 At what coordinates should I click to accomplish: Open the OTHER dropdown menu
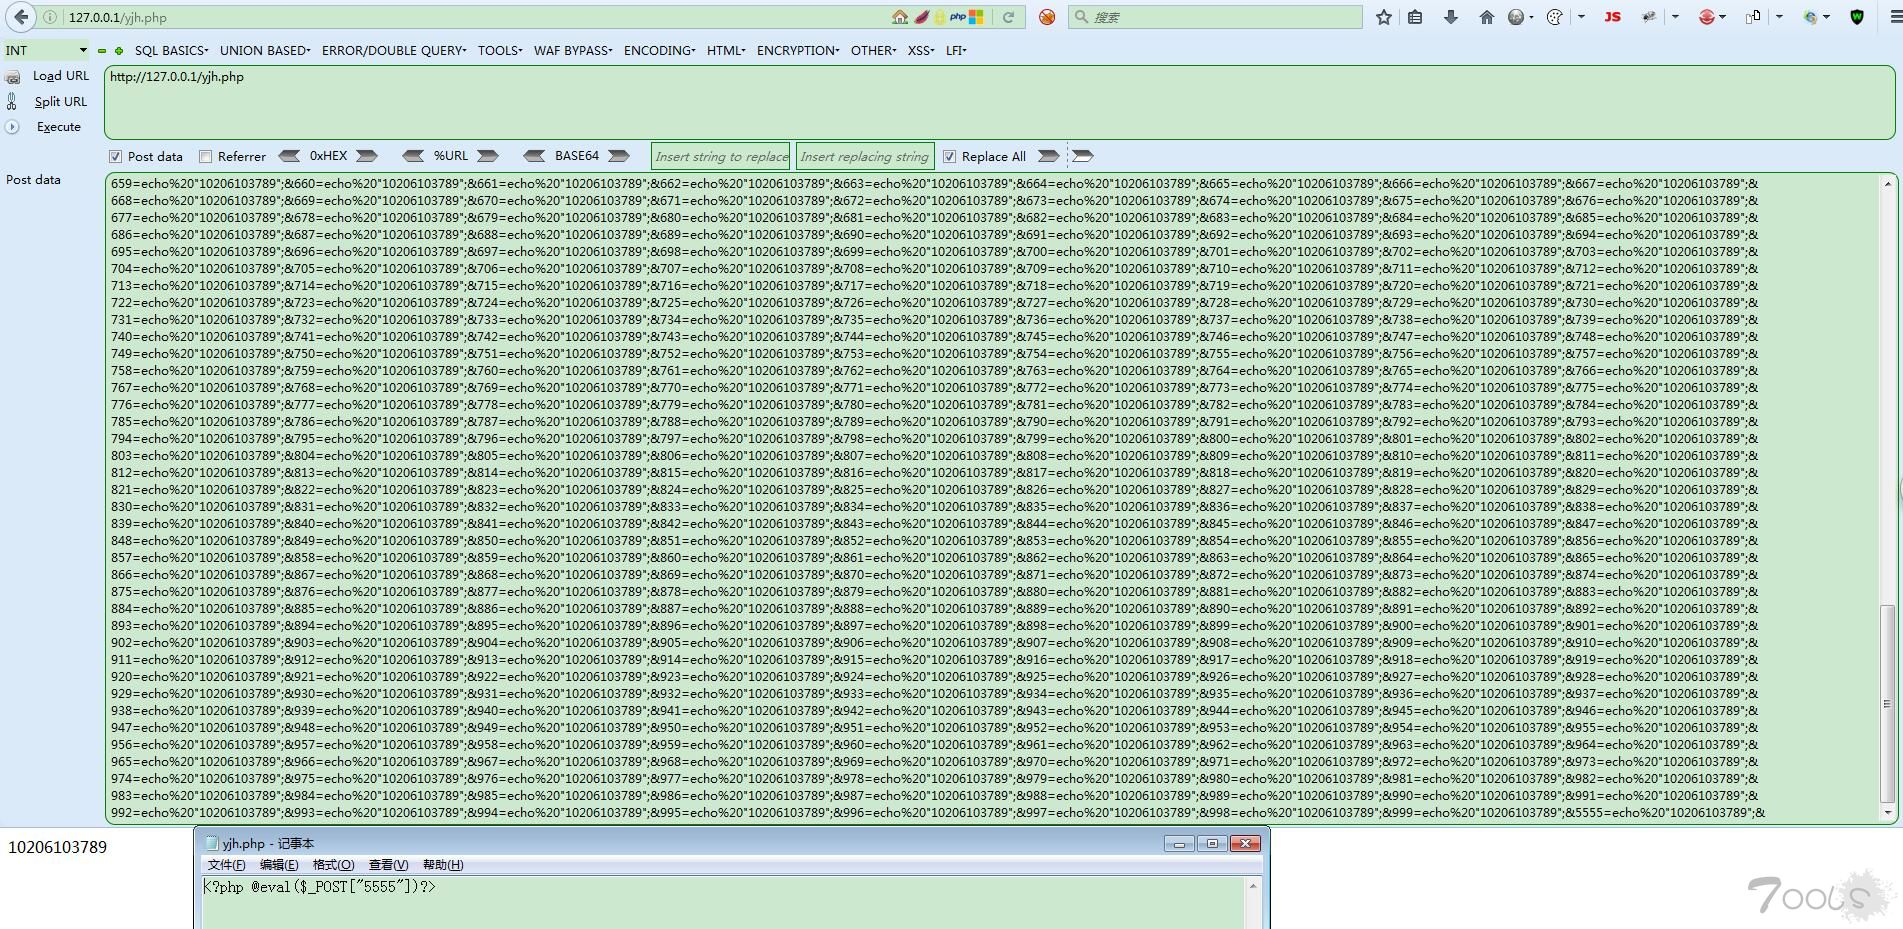874,50
